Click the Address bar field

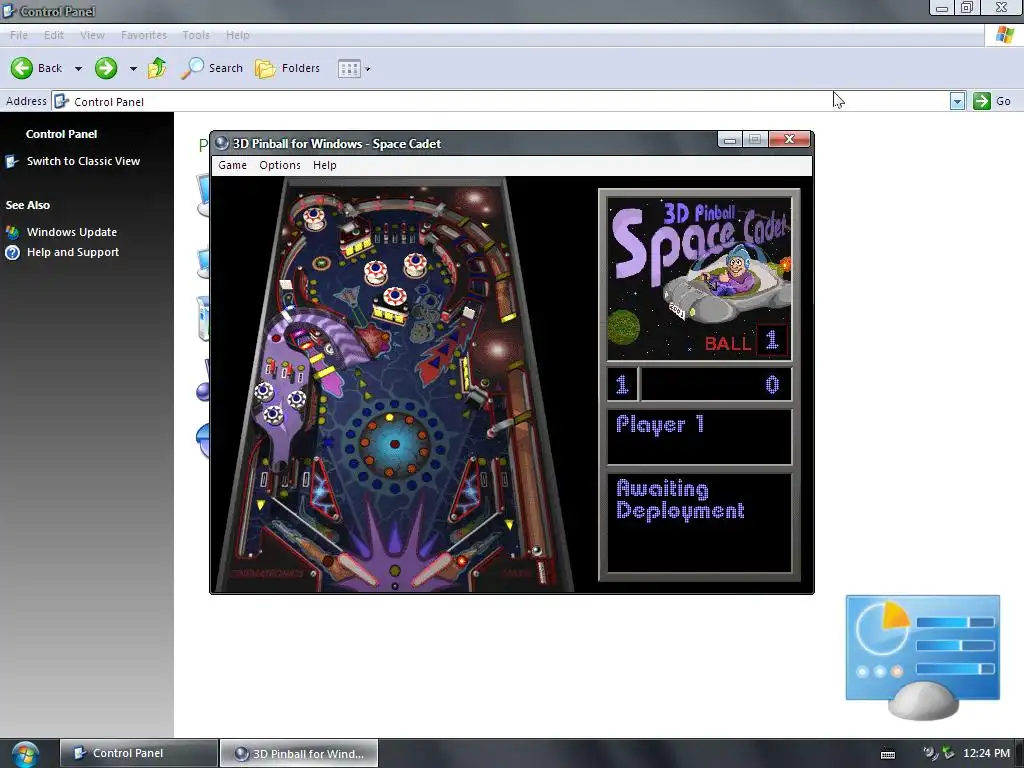500,101
